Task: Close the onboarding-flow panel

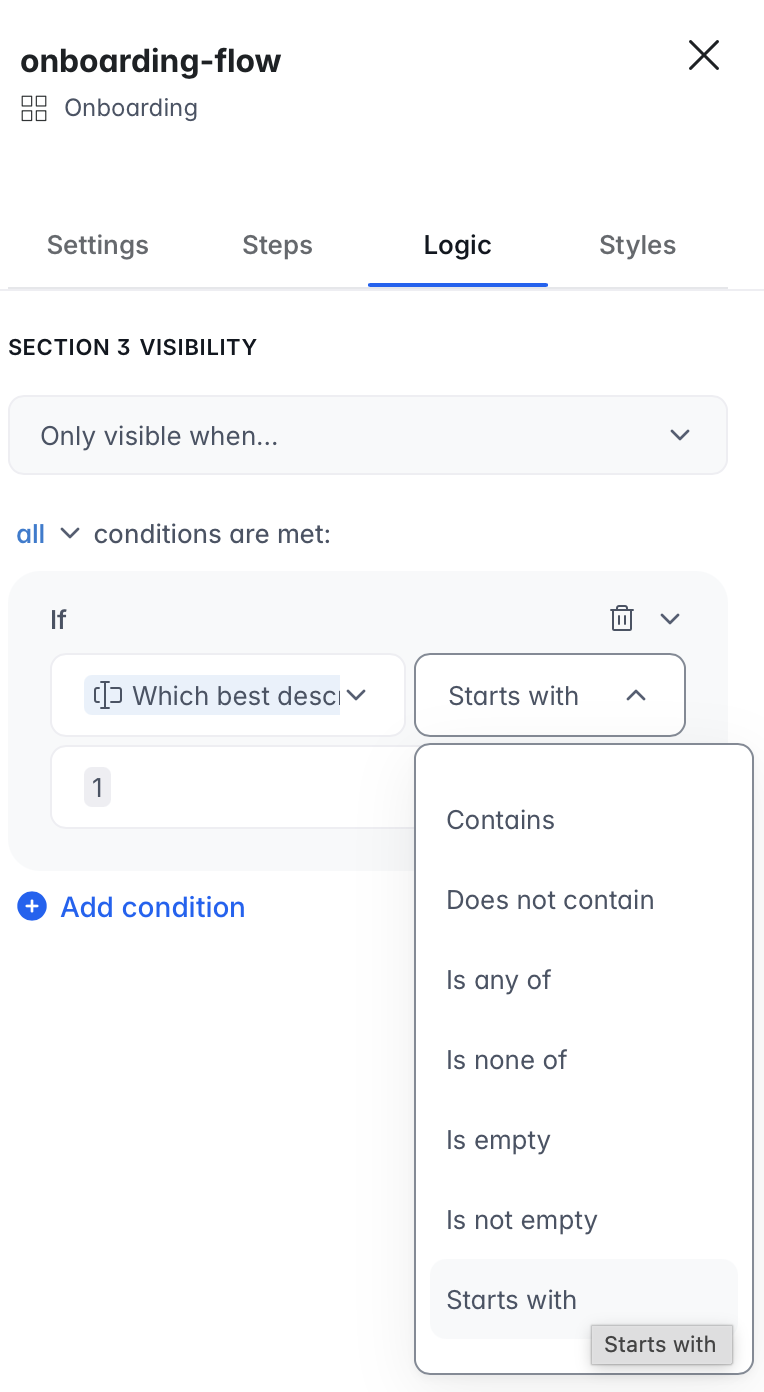Action: point(704,56)
